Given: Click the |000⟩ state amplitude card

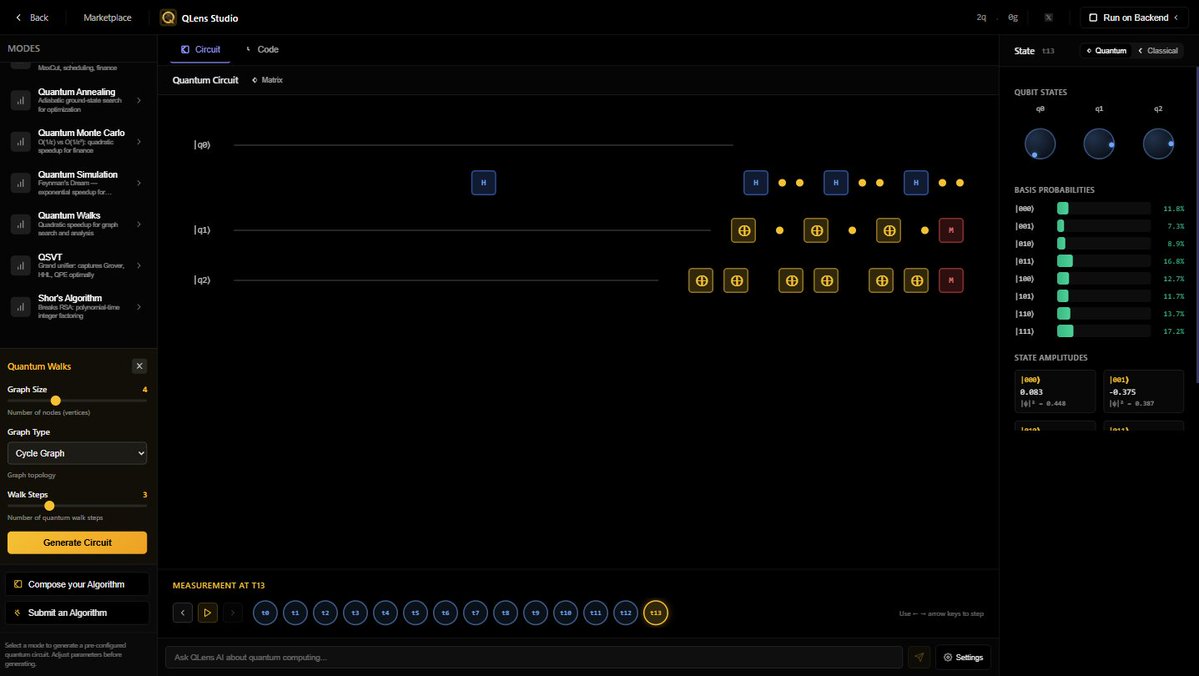Looking at the screenshot, I should click(1054, 392).
